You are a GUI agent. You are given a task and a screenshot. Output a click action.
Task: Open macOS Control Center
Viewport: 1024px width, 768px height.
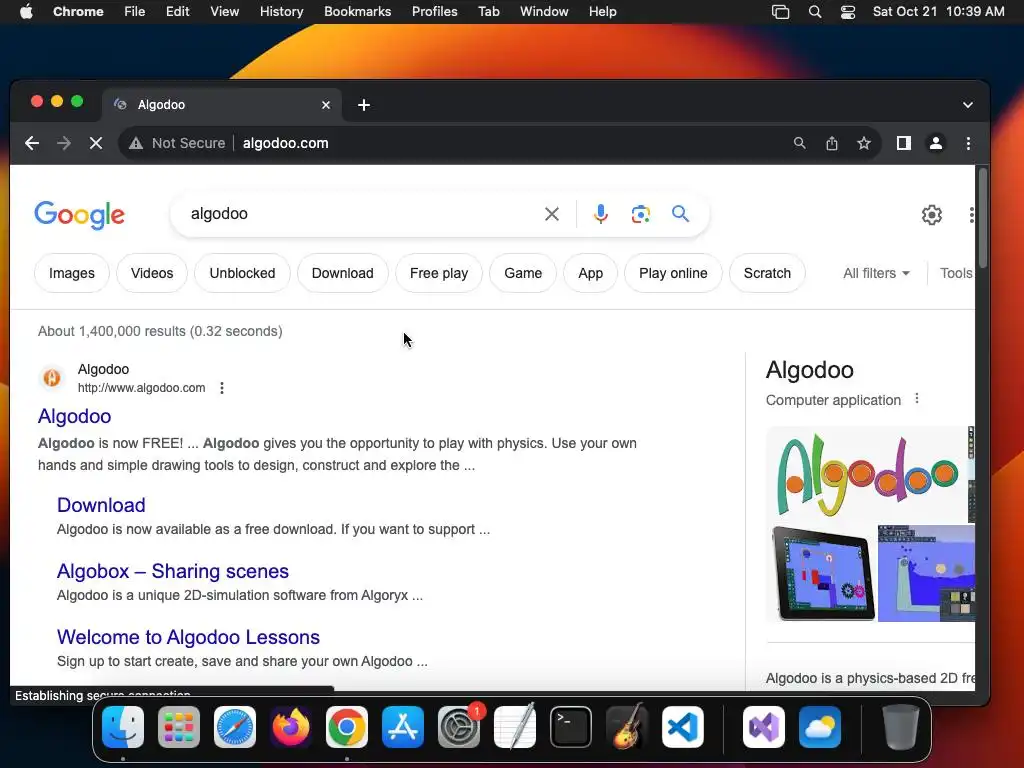click(x=848, y=12)
